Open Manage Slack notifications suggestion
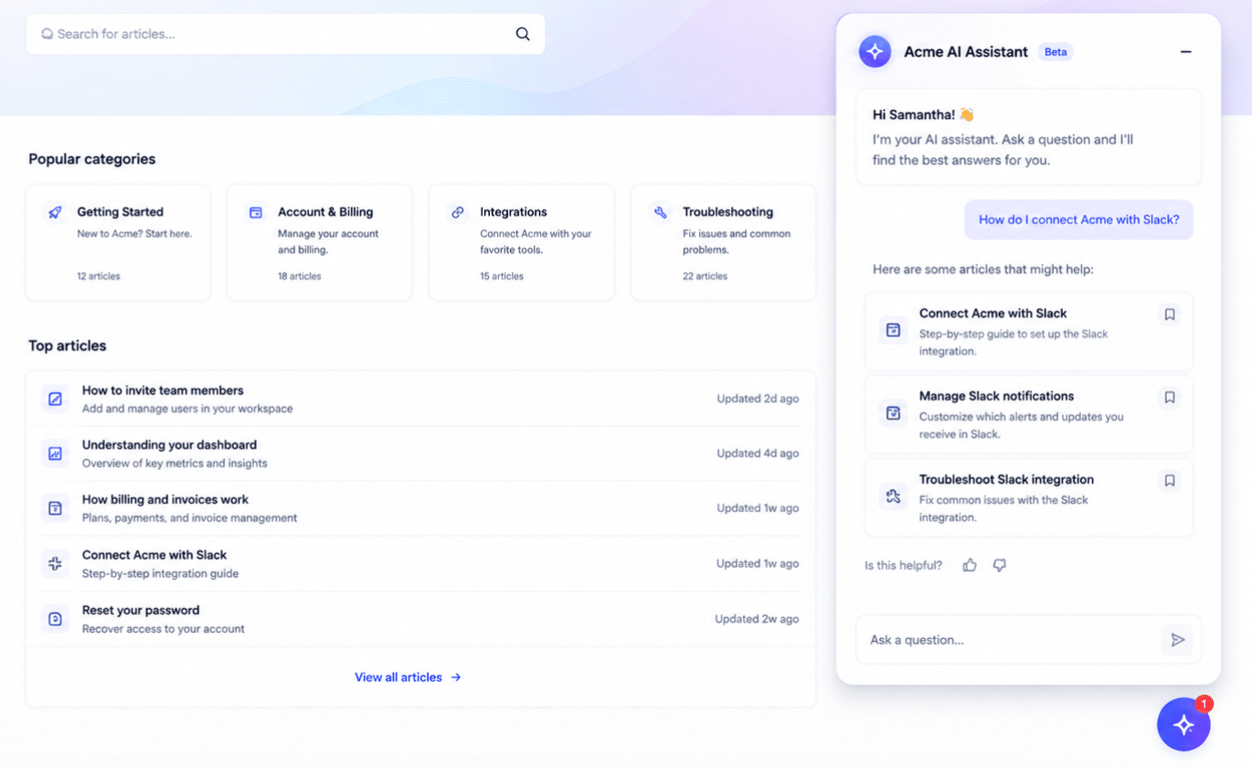Screen dimensions: 1252x768 tap(1029, 414)
